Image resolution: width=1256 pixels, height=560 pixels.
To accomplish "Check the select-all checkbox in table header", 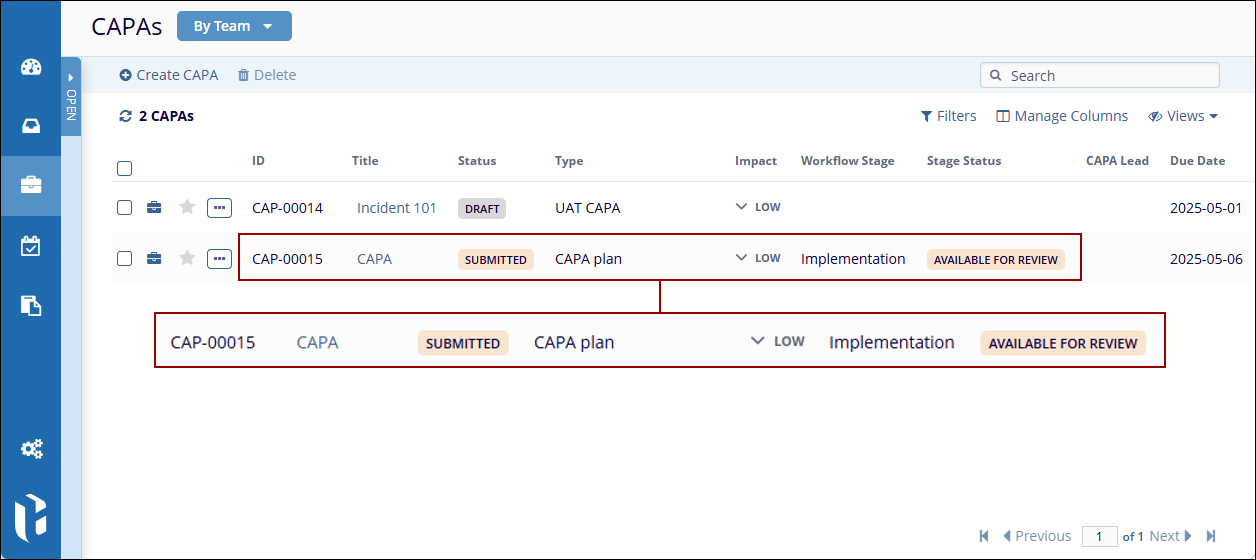I will coord(124,168).
